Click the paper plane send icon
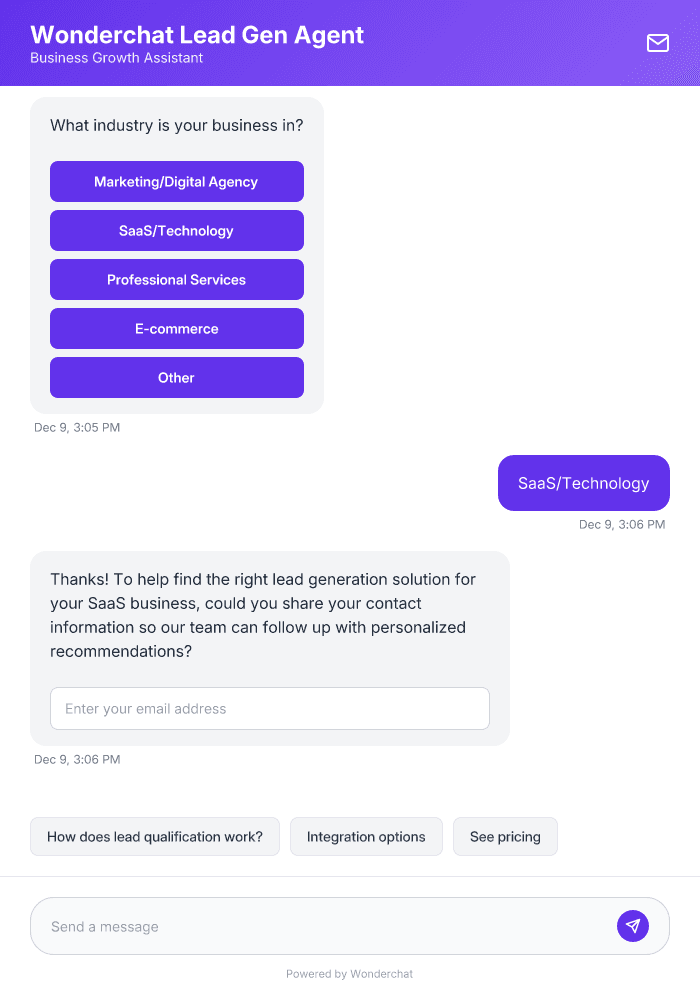700x1000 pixels. point(633,925)
